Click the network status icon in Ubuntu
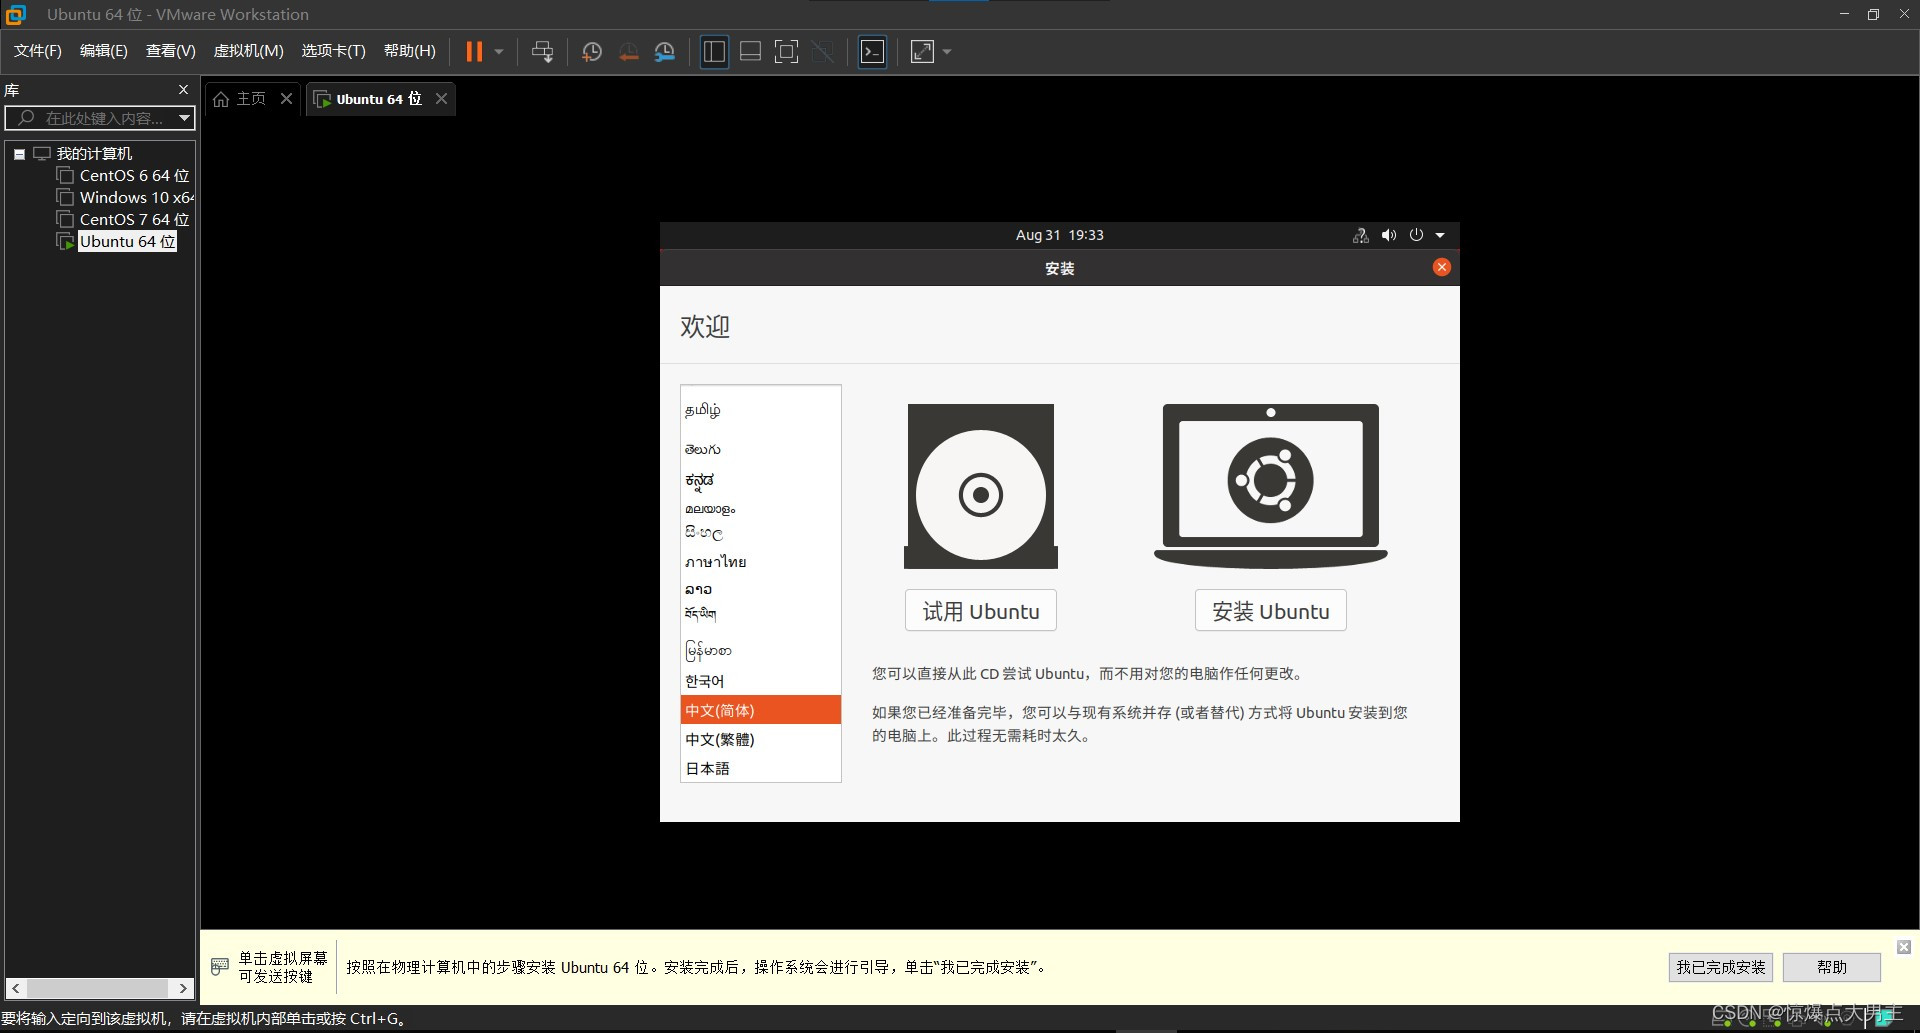This screenshot has width=1920, height=1033. pyautogui.click(x=1360, y=235)
